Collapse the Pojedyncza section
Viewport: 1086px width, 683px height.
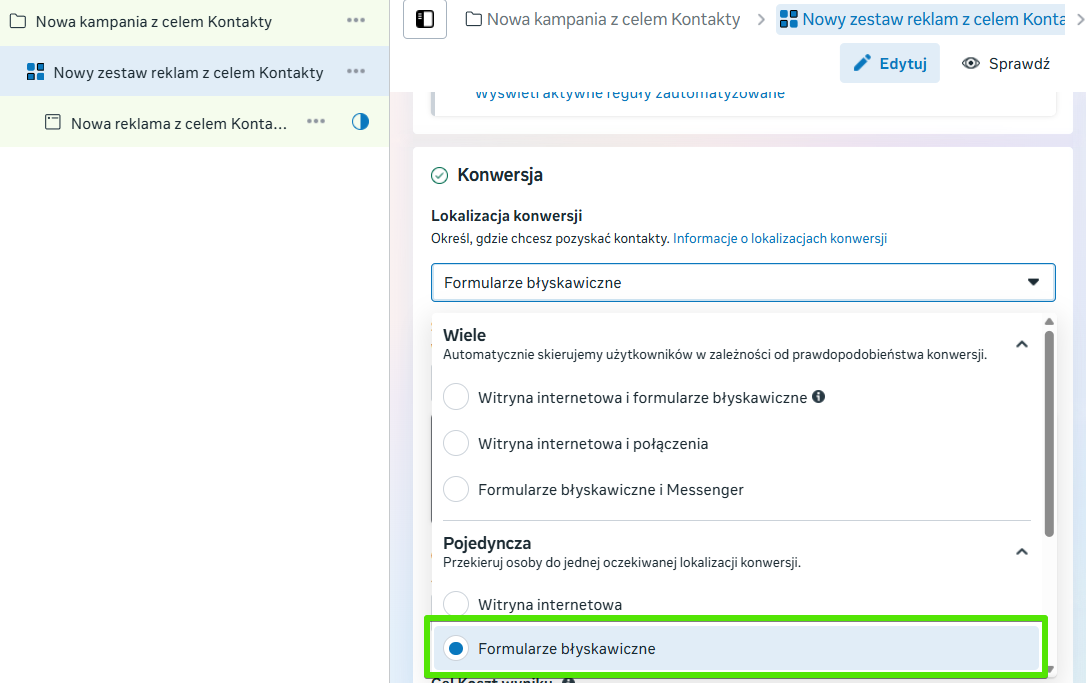point(1021,551)
